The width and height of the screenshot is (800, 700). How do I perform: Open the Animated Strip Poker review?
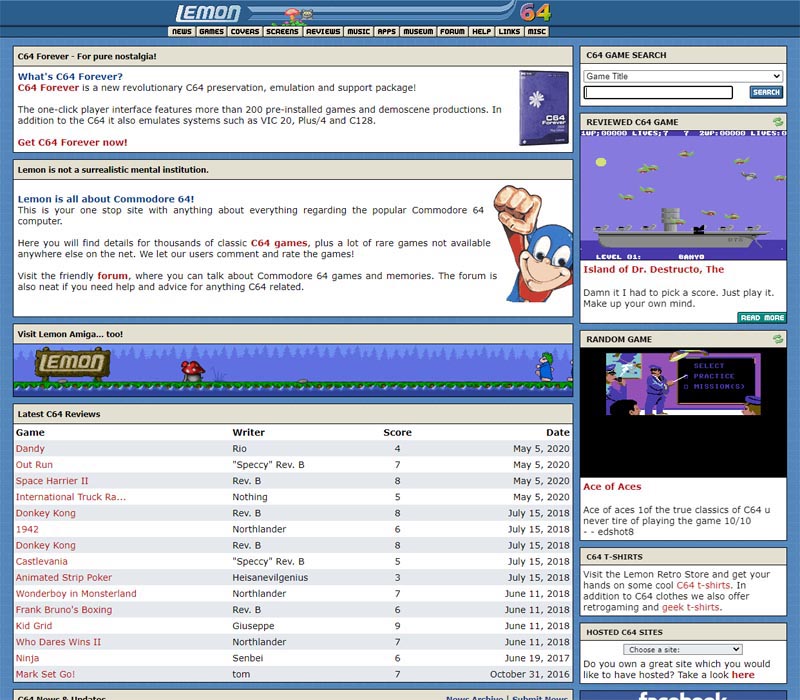64,578
